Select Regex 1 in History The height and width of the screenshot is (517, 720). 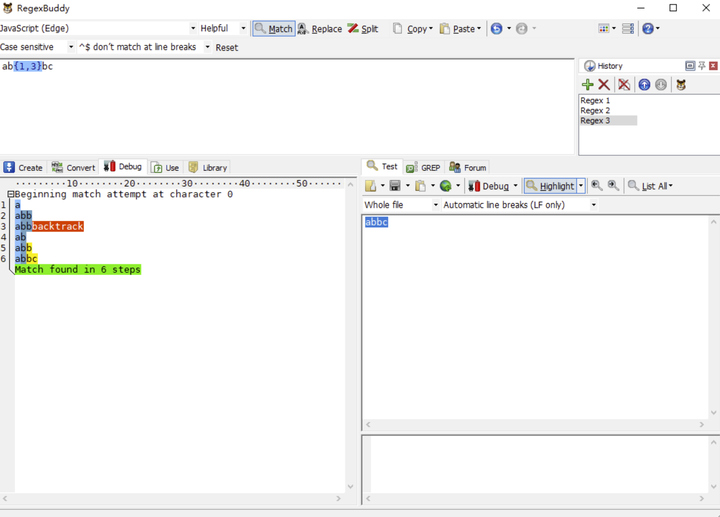coord(595,101)
